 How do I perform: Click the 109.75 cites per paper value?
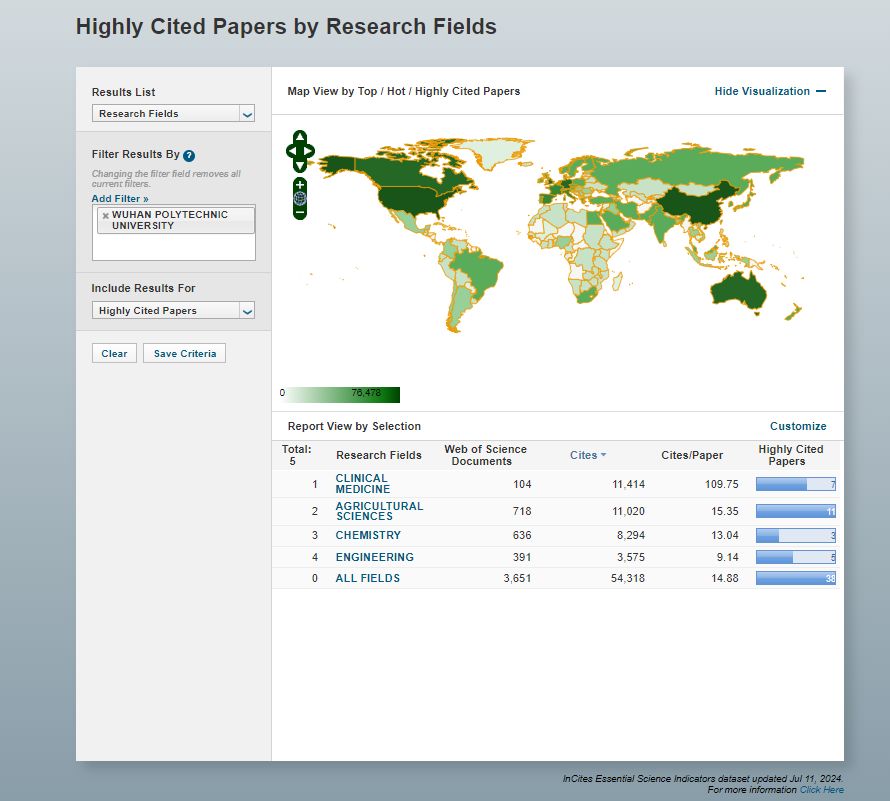tap(721, 484)
